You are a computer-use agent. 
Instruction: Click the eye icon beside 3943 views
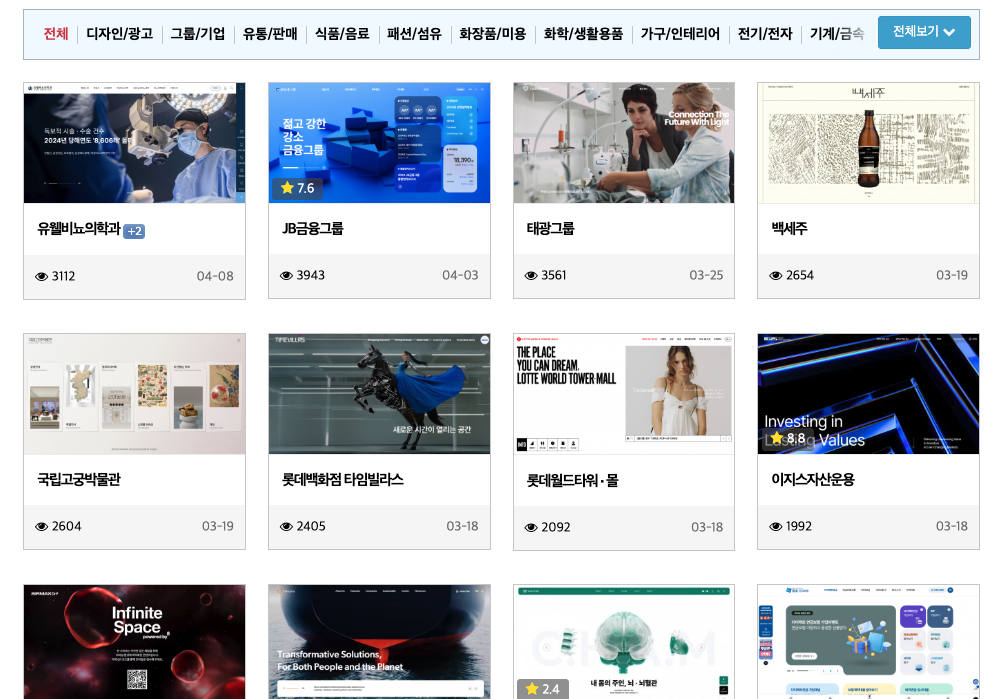point(286,275)
